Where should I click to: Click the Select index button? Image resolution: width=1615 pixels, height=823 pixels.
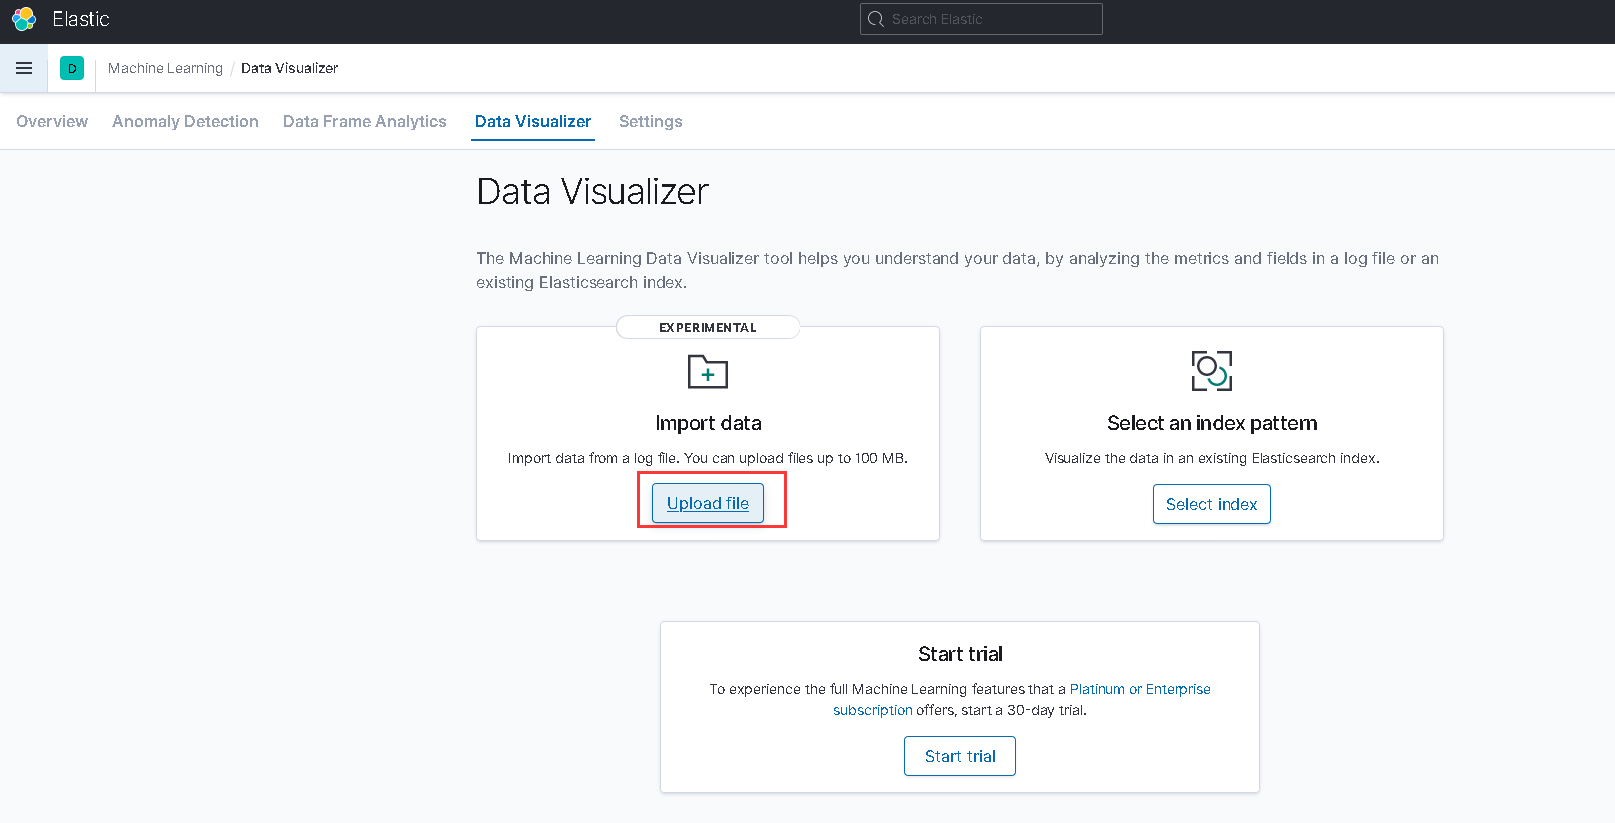pyautogui.click(x=1211, y=504)
